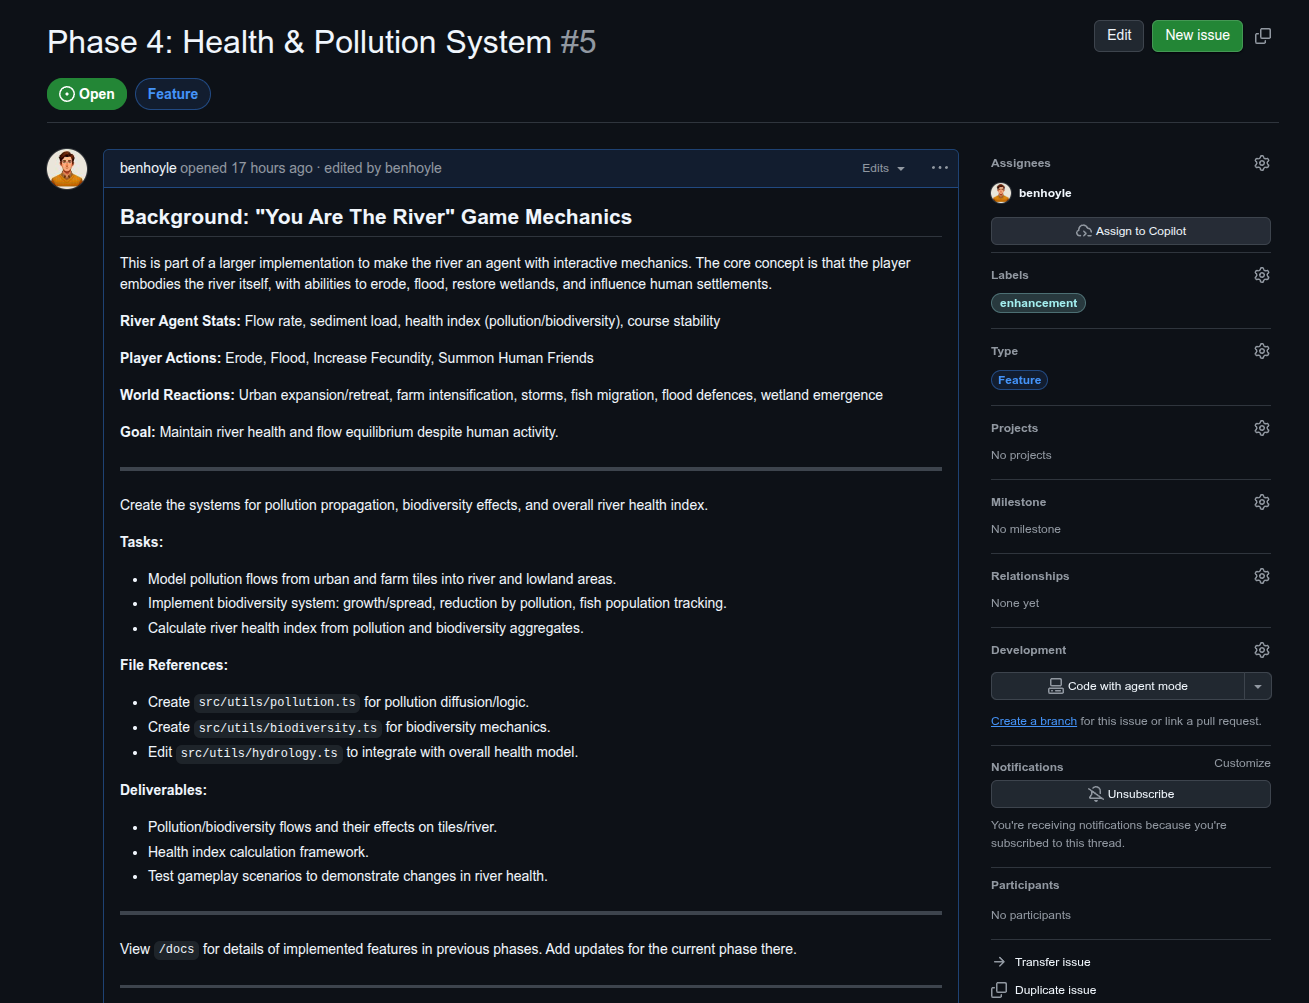Open the Assignees gear settings

coord(1261,163)
